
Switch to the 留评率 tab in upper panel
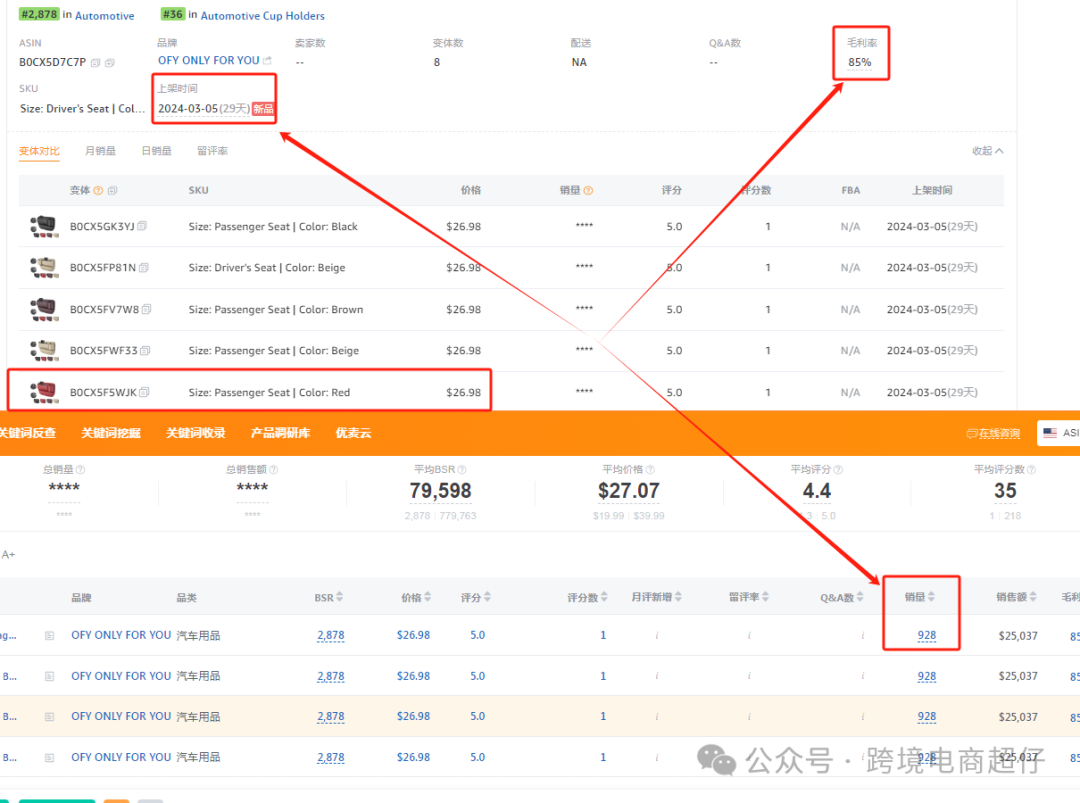[x=212, y=151]
